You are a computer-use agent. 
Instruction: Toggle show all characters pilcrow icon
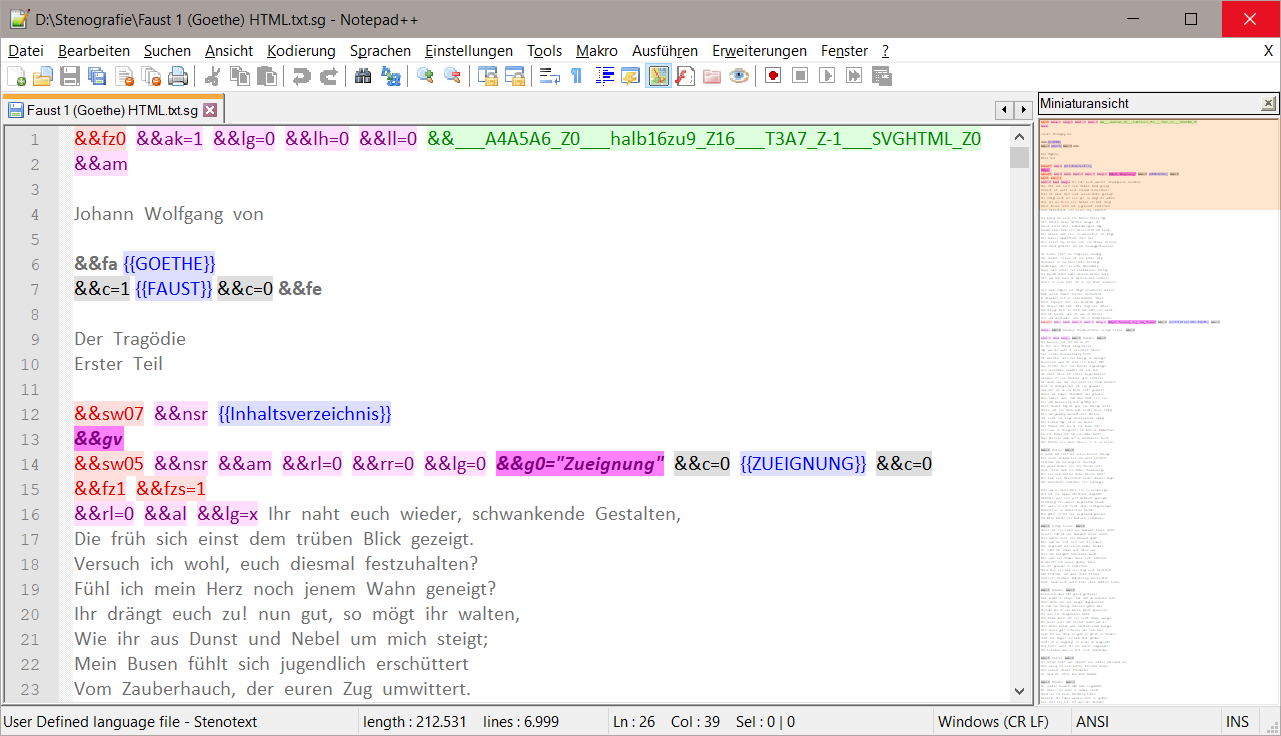click(576, 76)
